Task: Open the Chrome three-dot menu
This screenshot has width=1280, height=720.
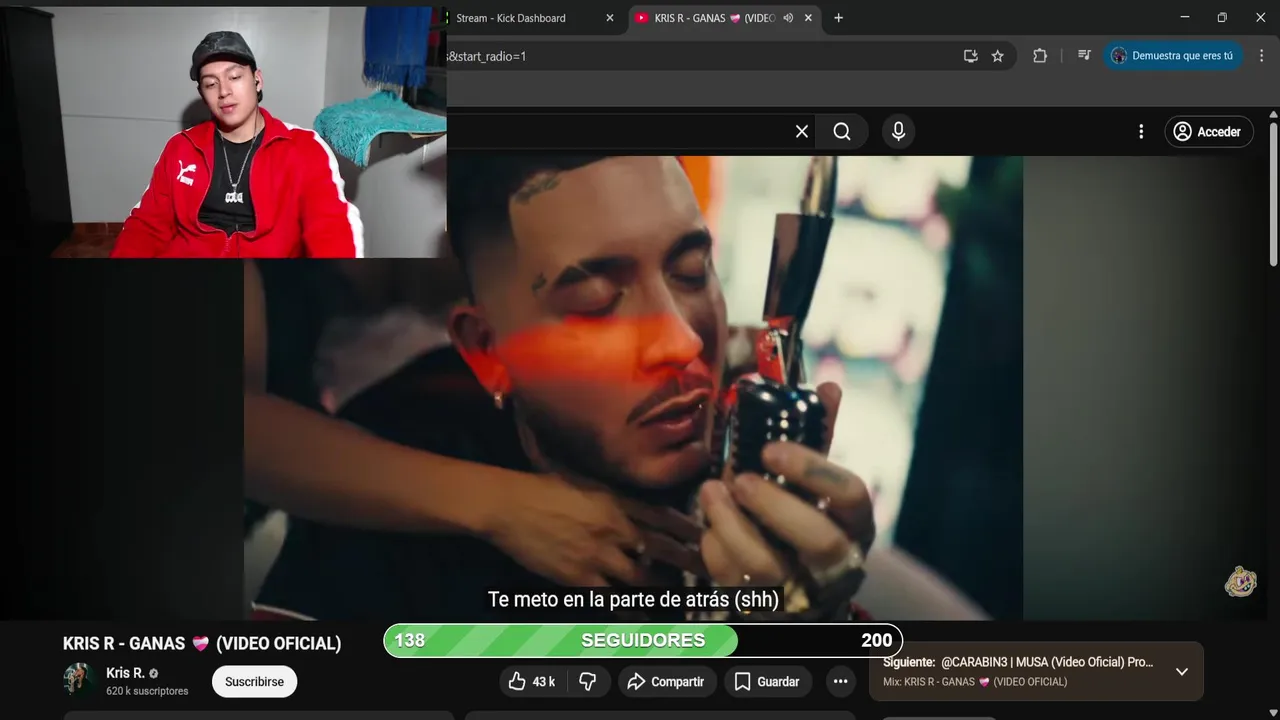Action: [1261, 56]
